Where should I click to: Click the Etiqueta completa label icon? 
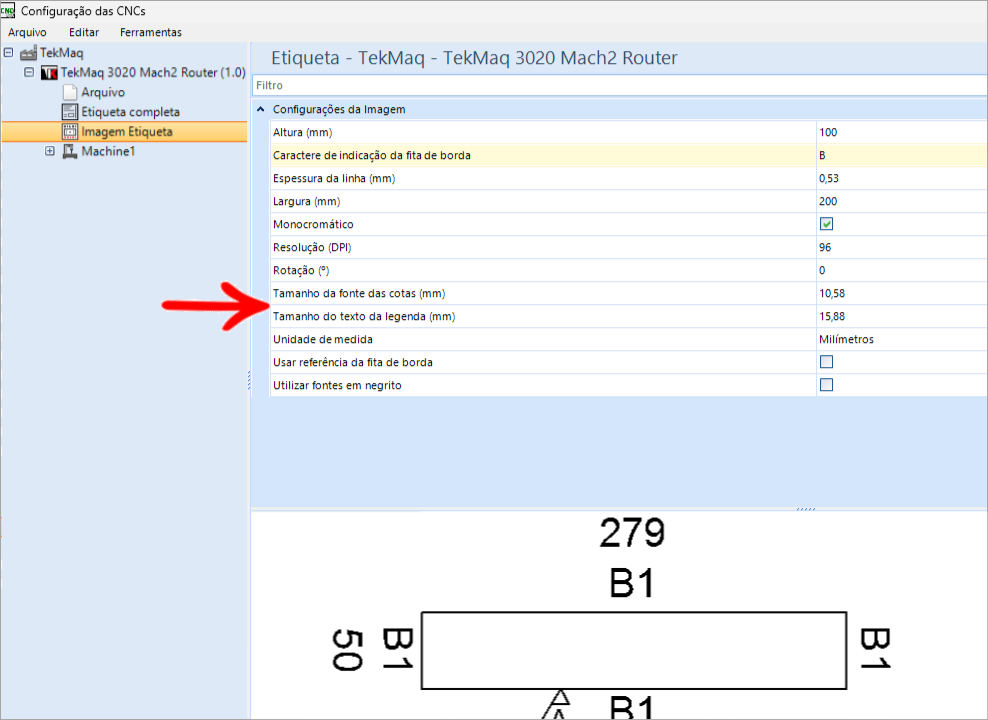[x=69, y=111]
